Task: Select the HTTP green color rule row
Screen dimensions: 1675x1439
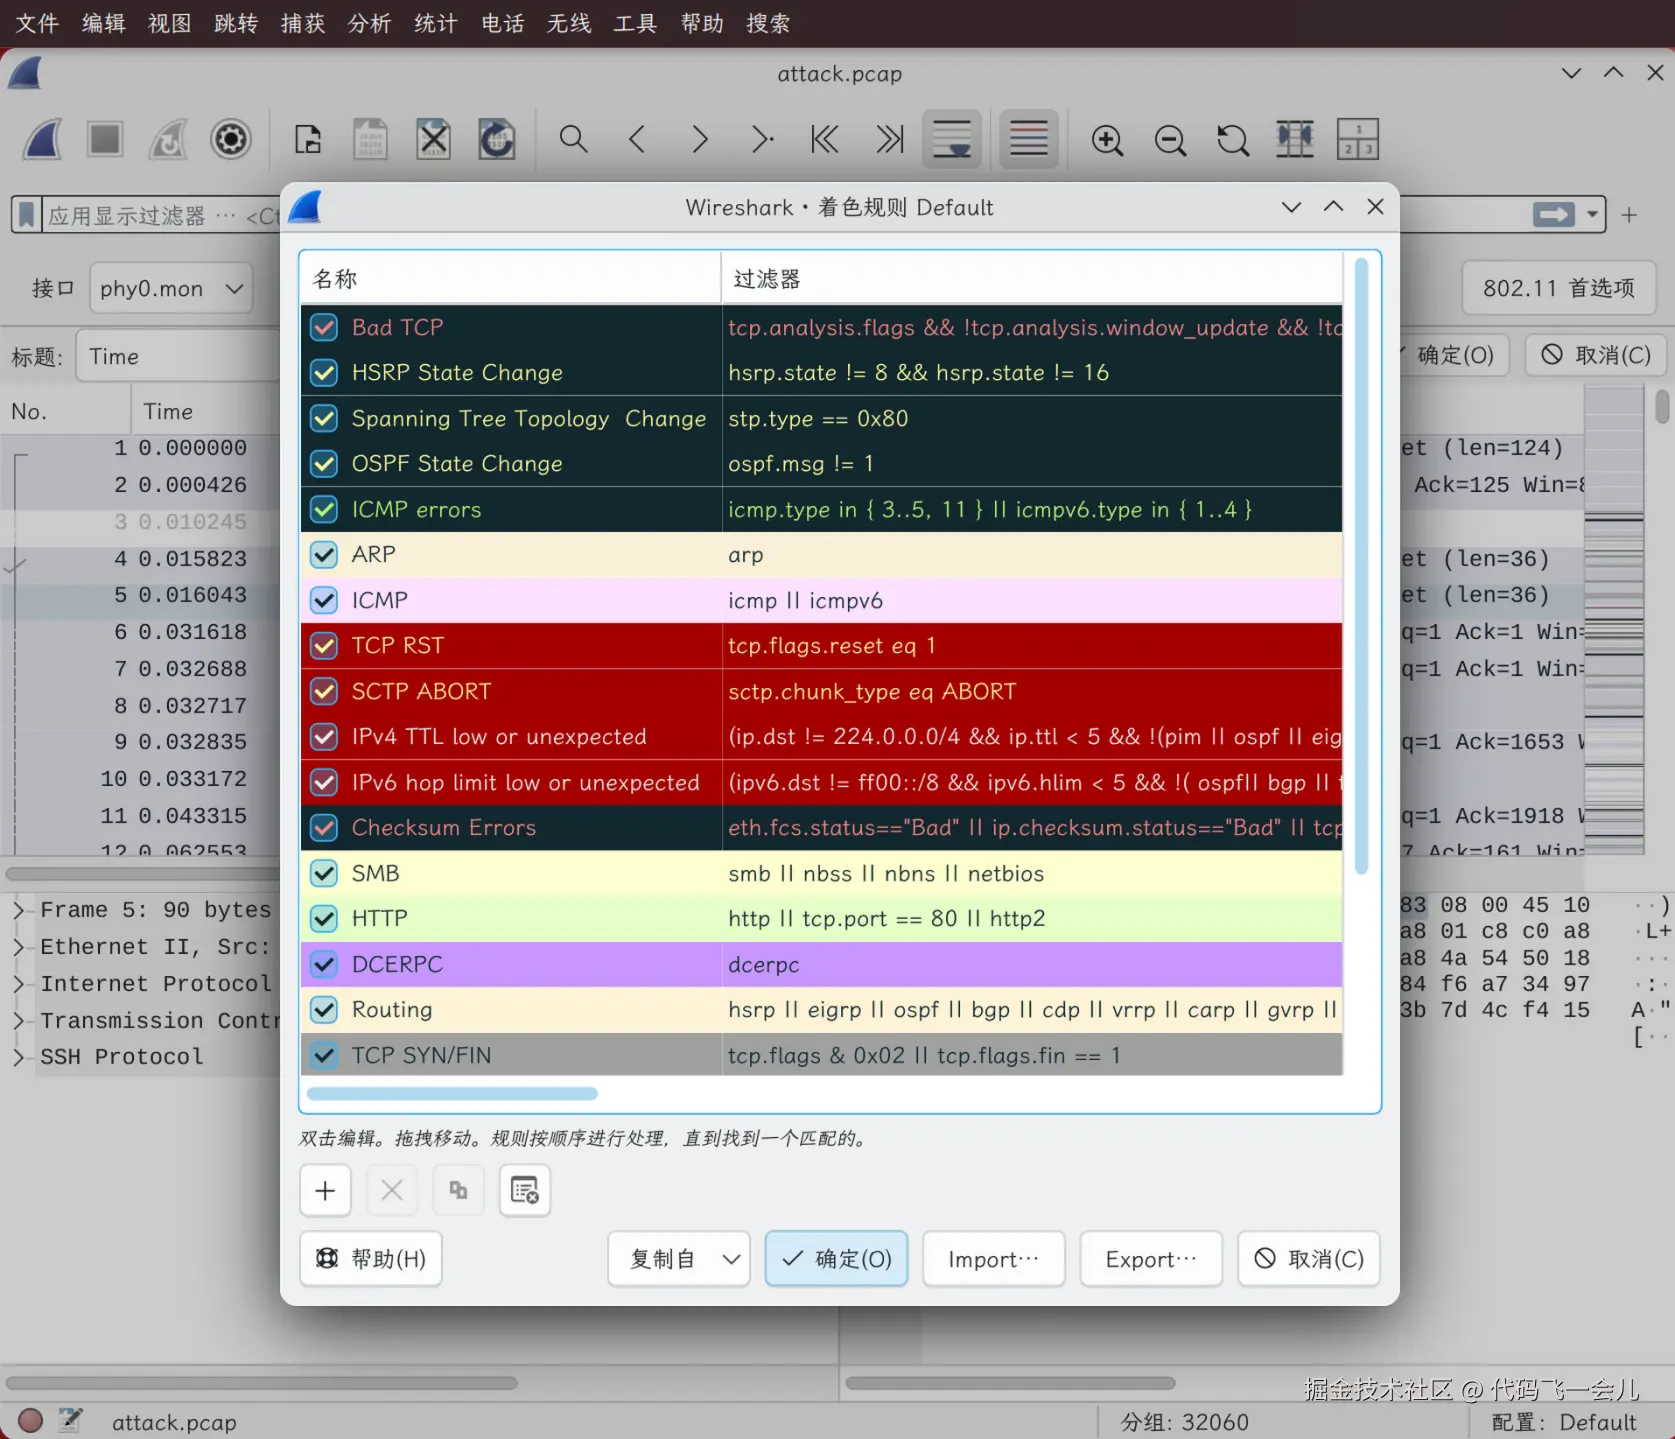Action: click(821, 919)
